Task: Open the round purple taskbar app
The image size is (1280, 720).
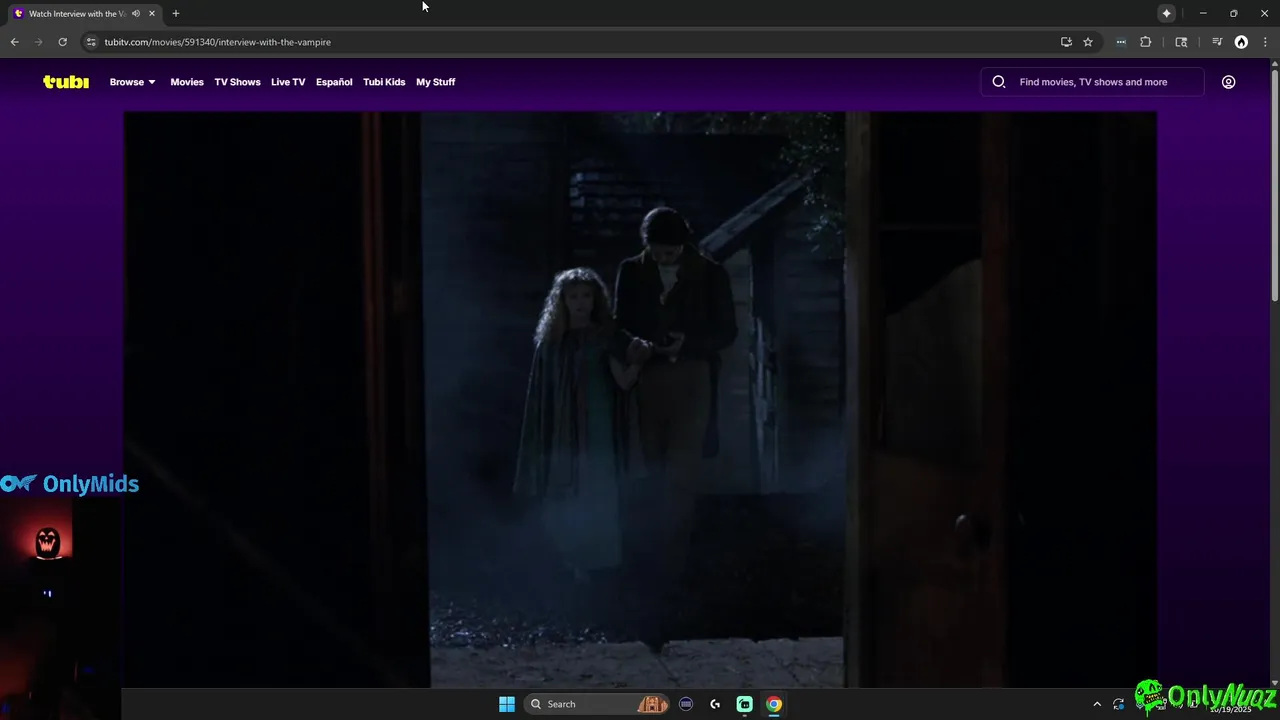Action: point(686,704)
